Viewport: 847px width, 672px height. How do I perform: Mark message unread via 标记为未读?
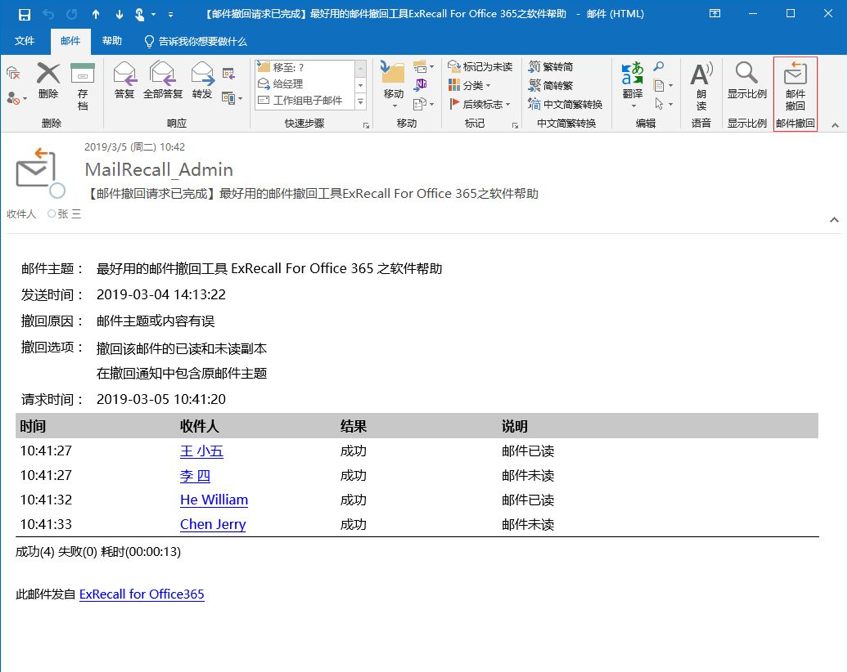480,66
